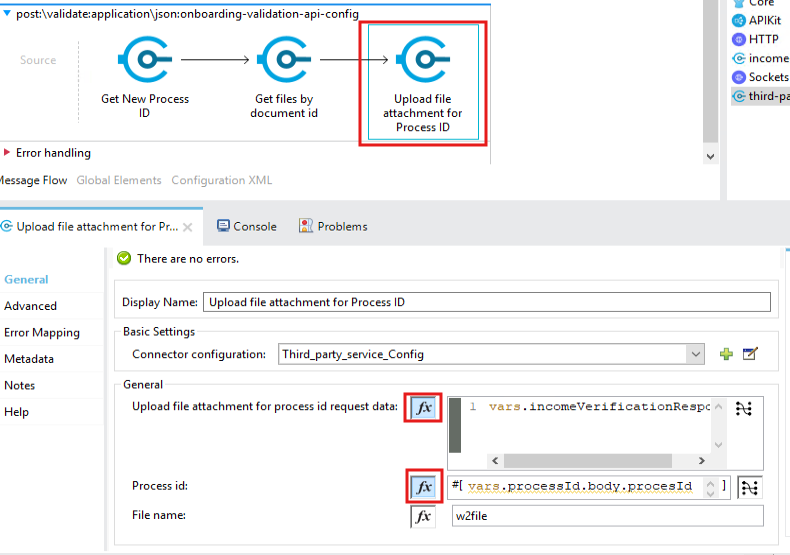Open the Global Elements view
This screenshot has width=790, height=555.
[x=118, y=180]
